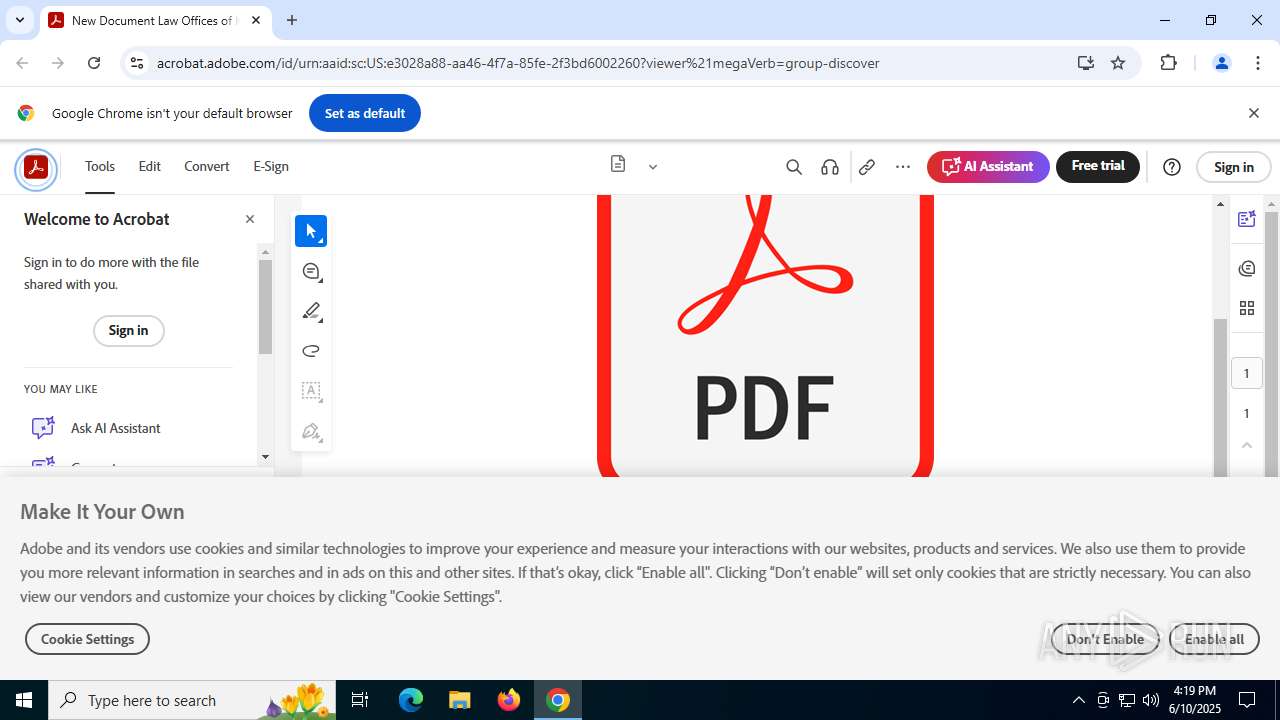The height and width of the screenshot is (720, 1280).
Task: Select the freehand draw loop tool
Action: coord(311,351)
